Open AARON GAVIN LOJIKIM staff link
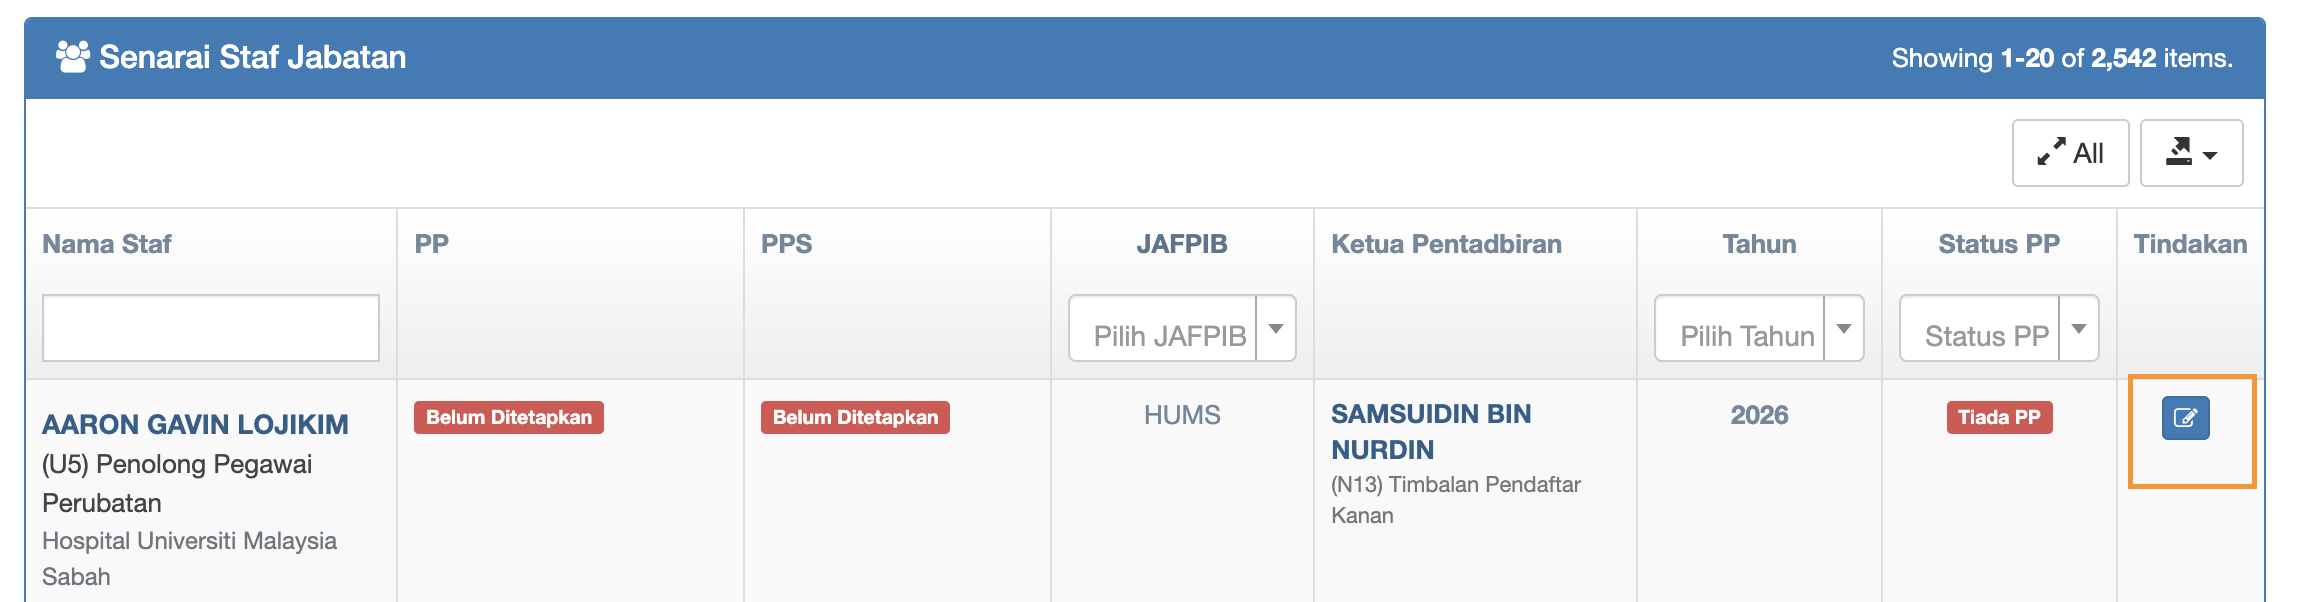The height and width of the screenshot is (602, 2298). [195, 424]
